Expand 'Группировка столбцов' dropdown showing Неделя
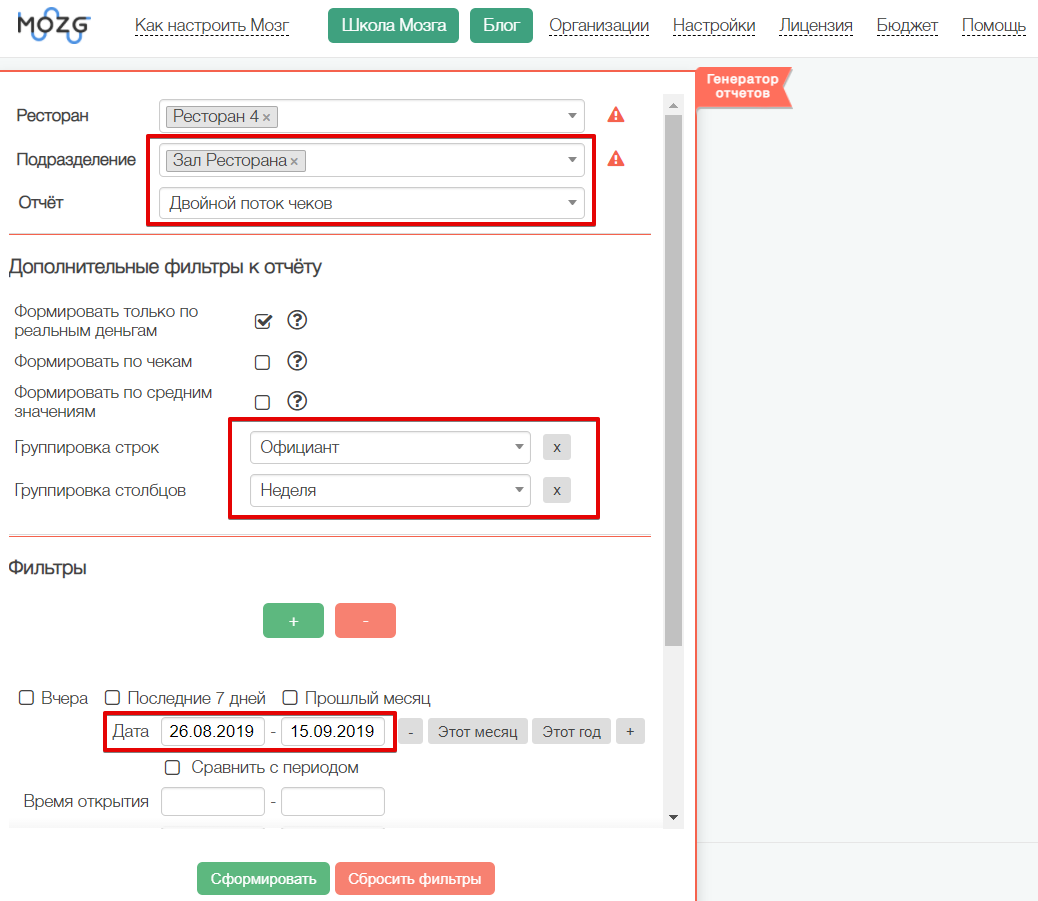This screenshot has width=1038, height=901. 390,490
